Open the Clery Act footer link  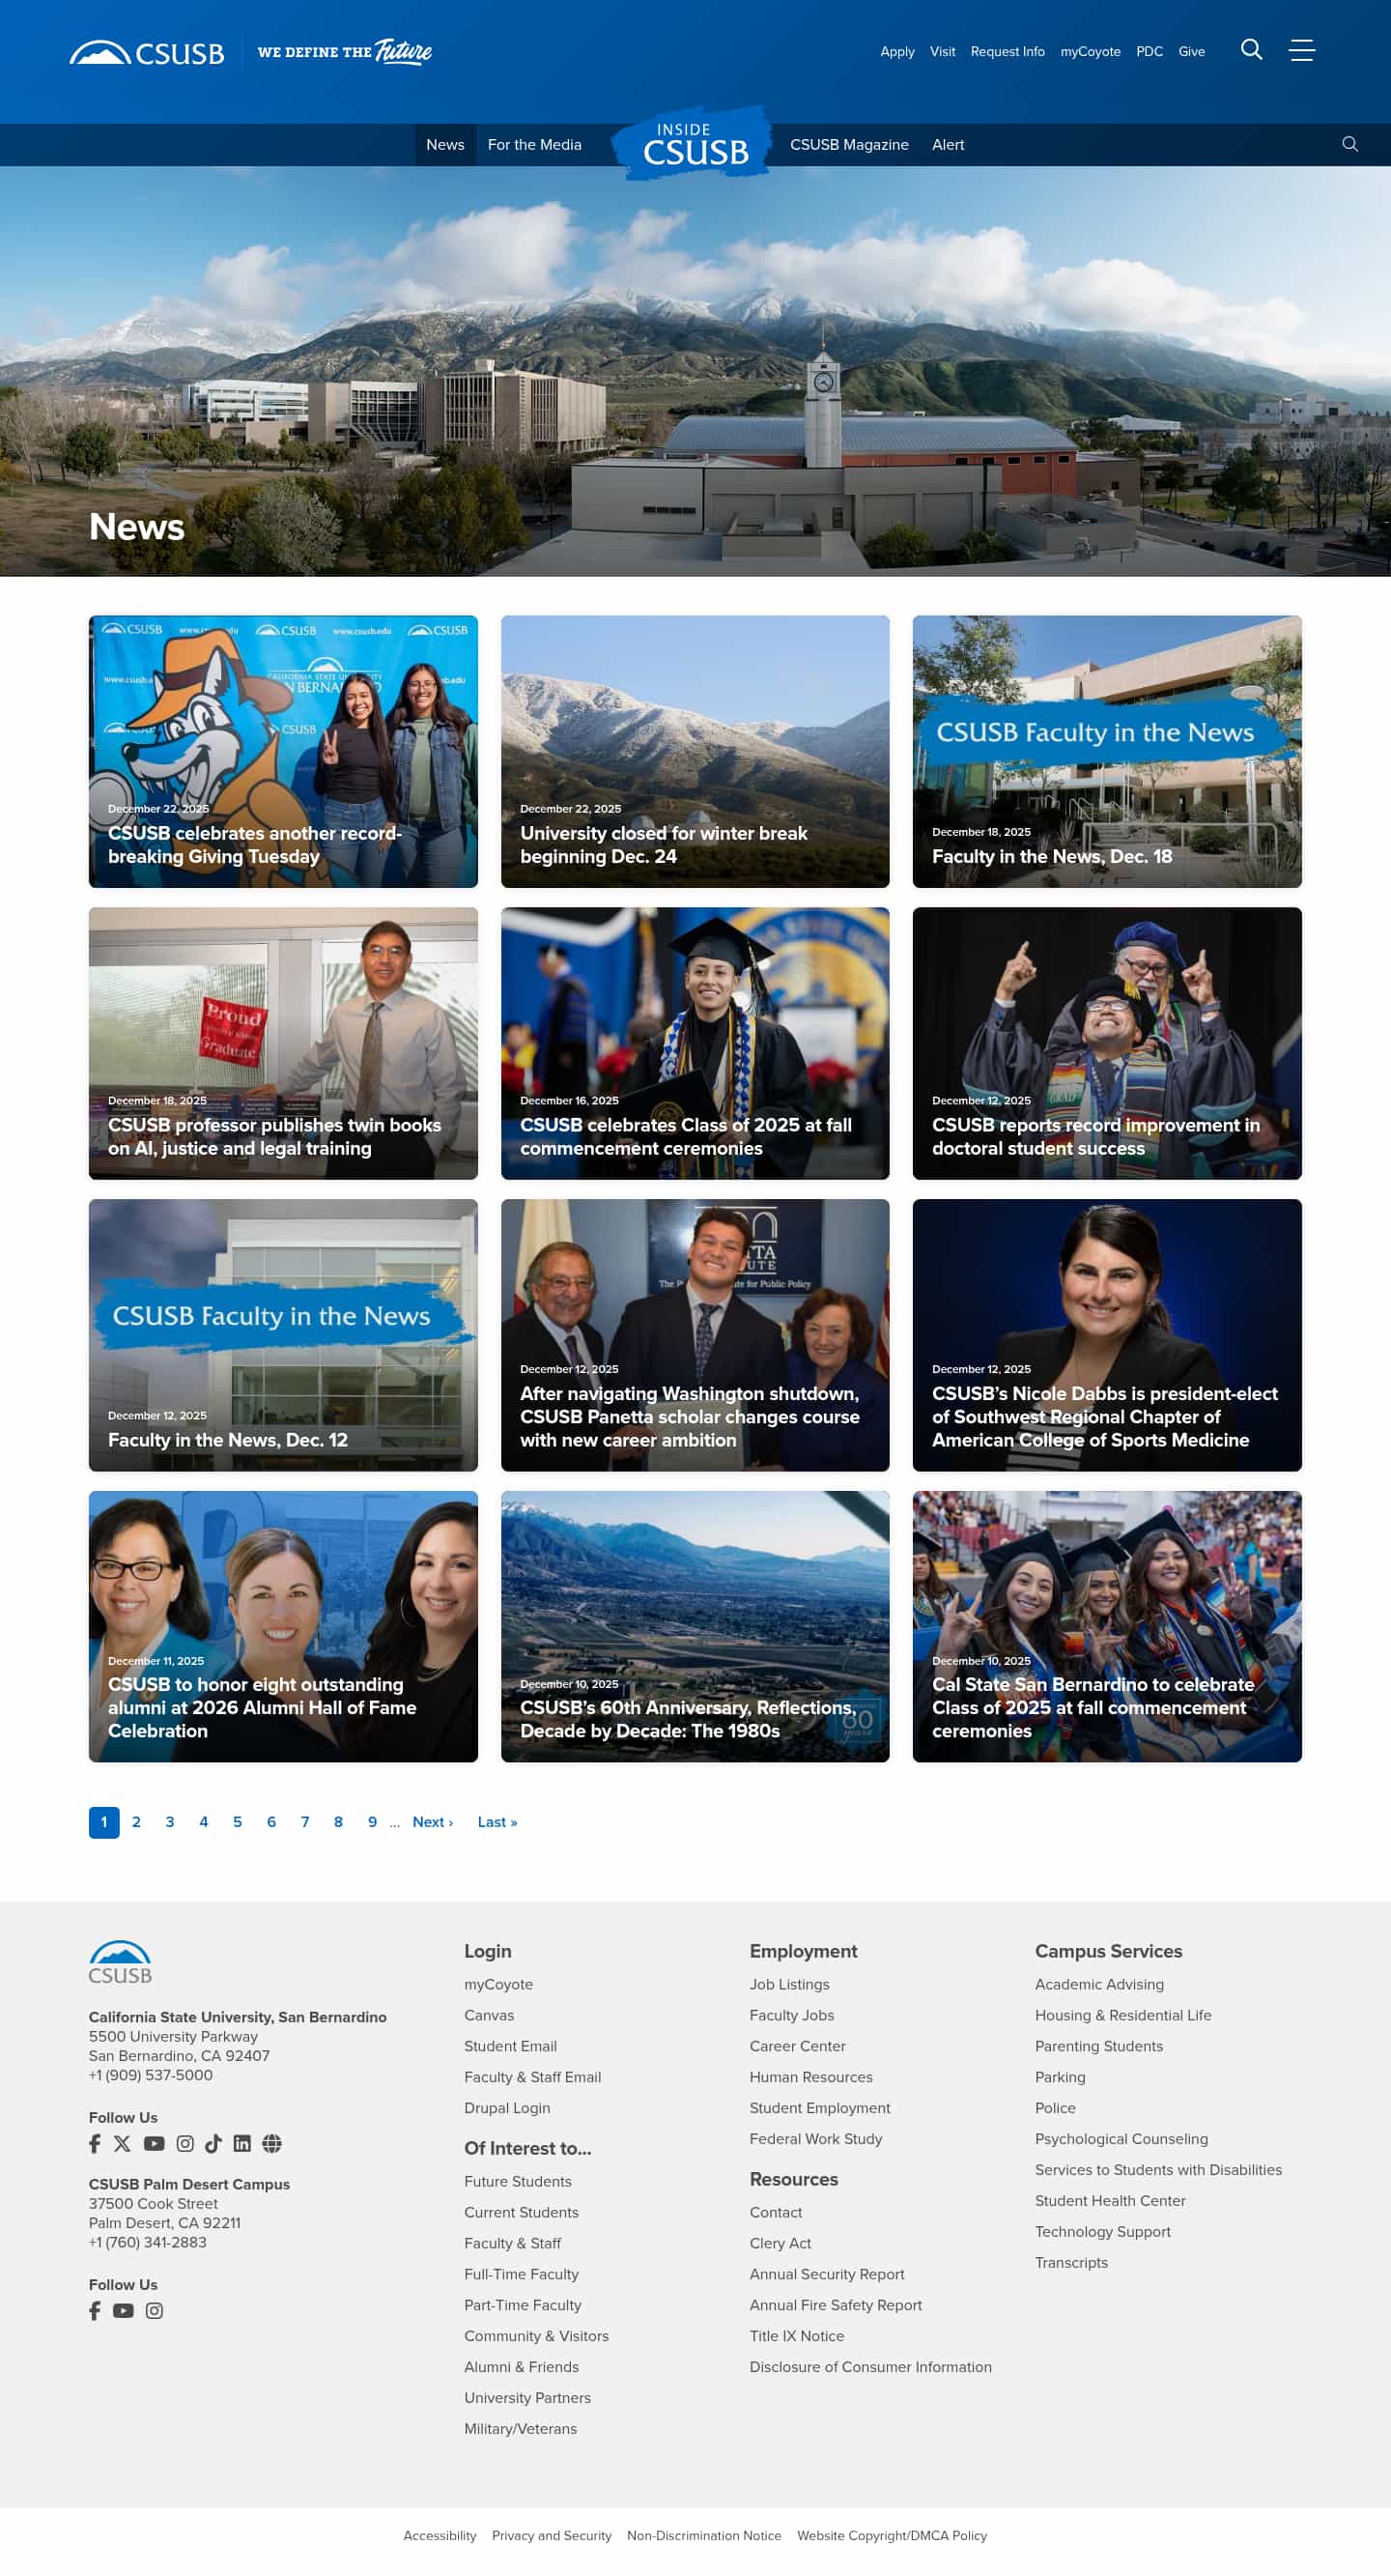pyautogui.click(x=780, y=2243)
